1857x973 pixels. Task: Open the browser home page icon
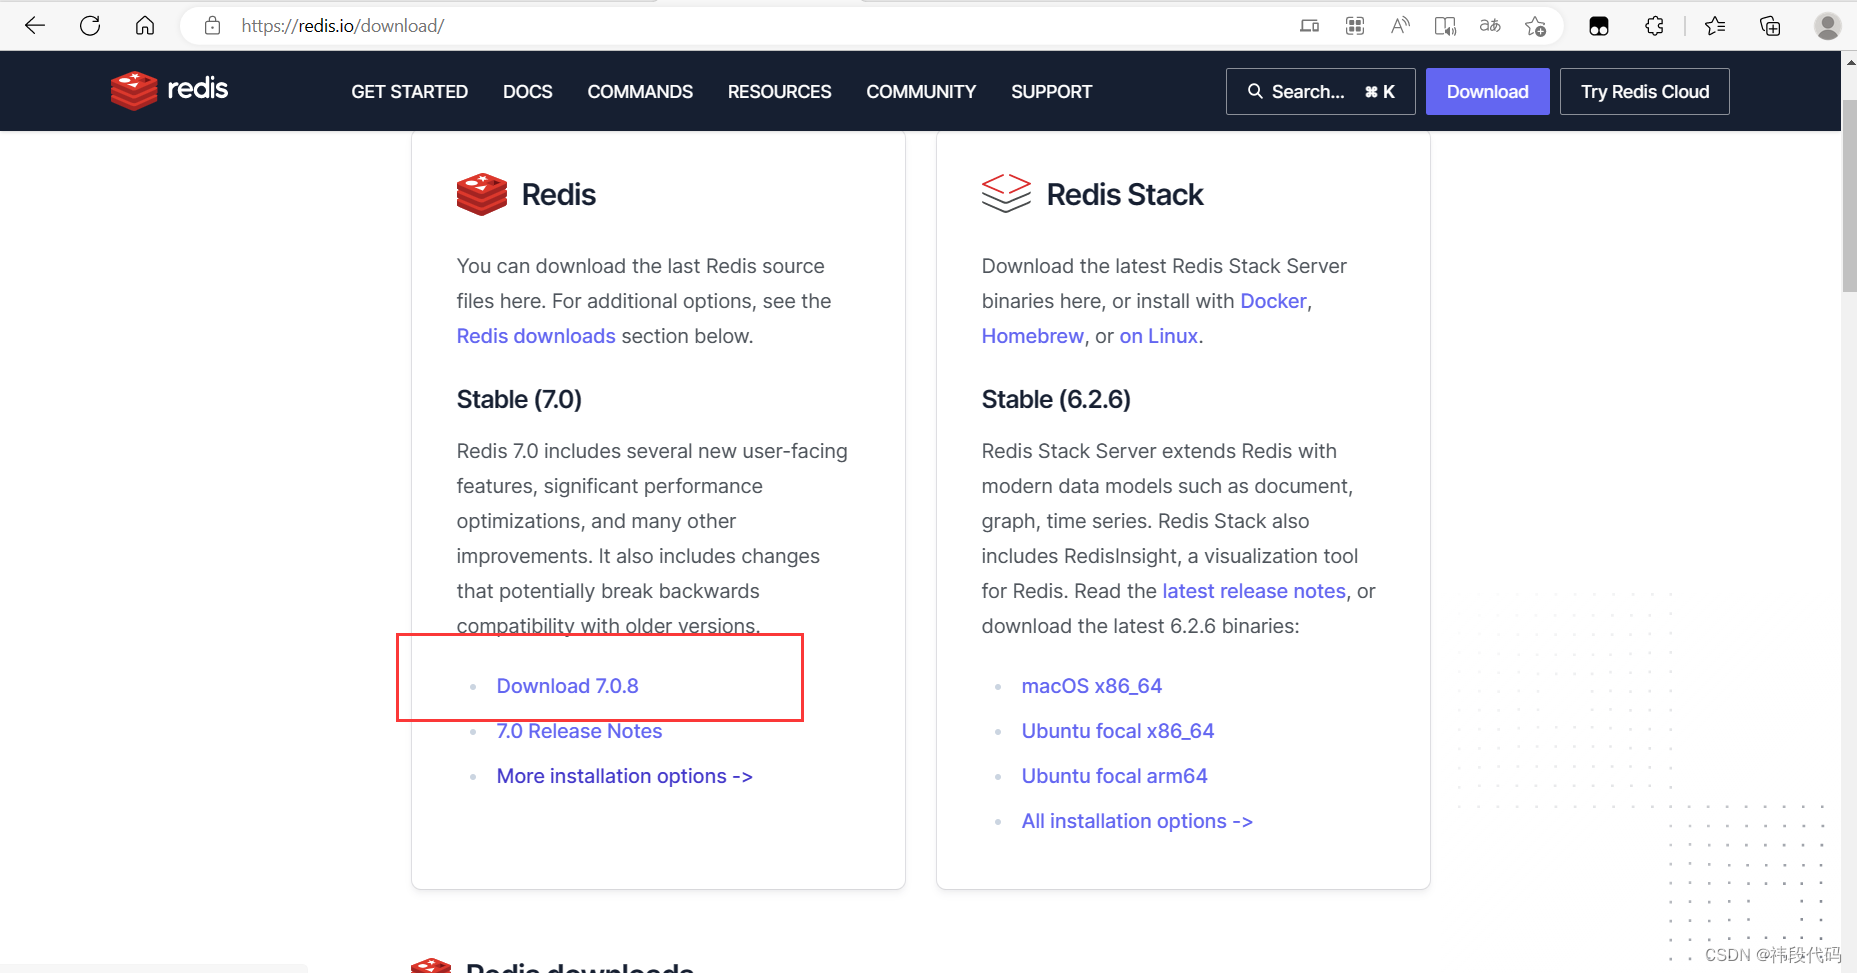(x=145, y=25)
